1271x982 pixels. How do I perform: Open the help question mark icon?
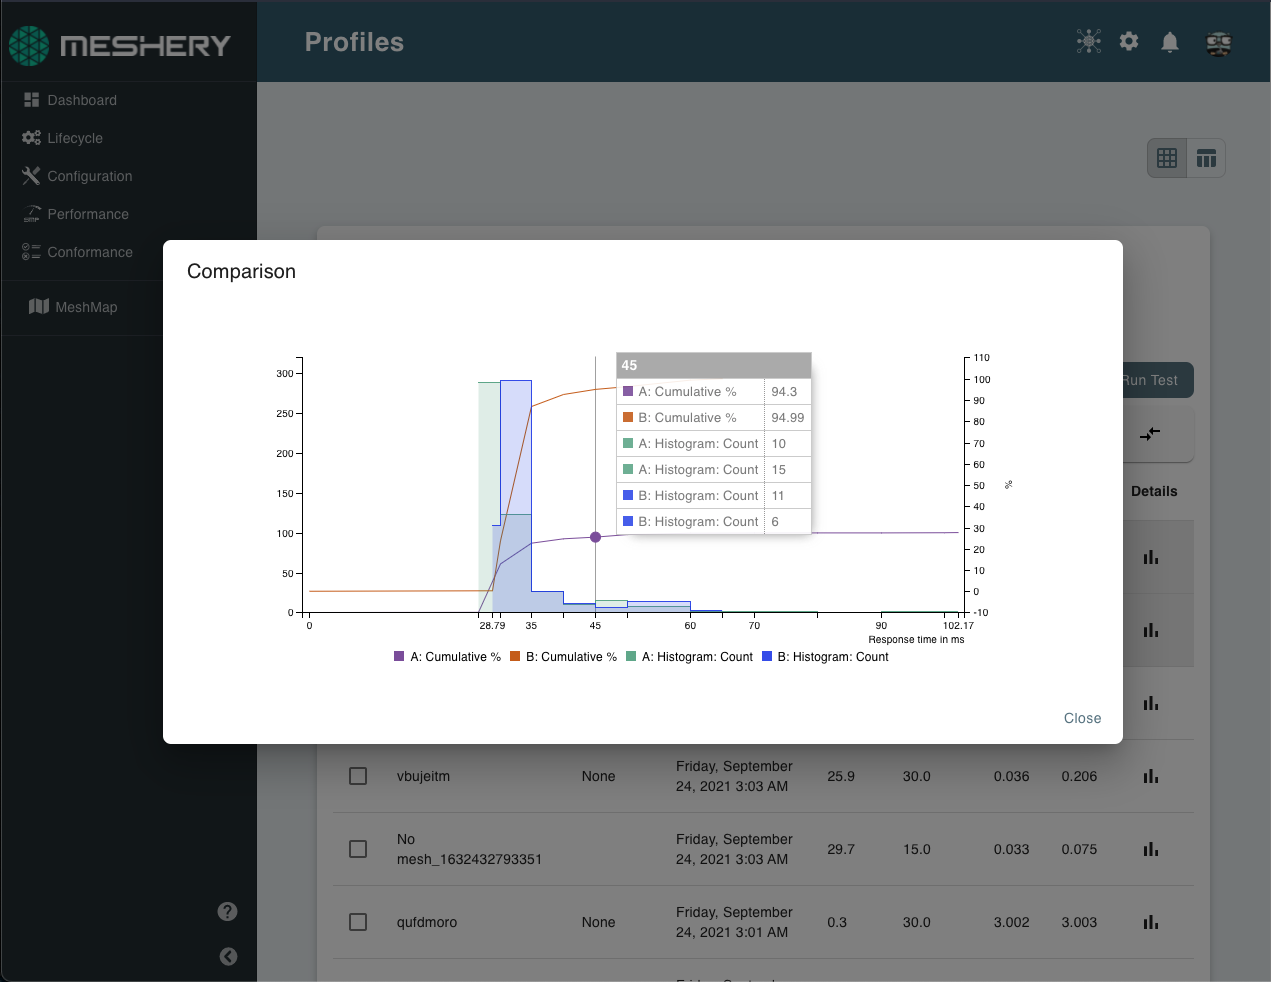point(228,911)
